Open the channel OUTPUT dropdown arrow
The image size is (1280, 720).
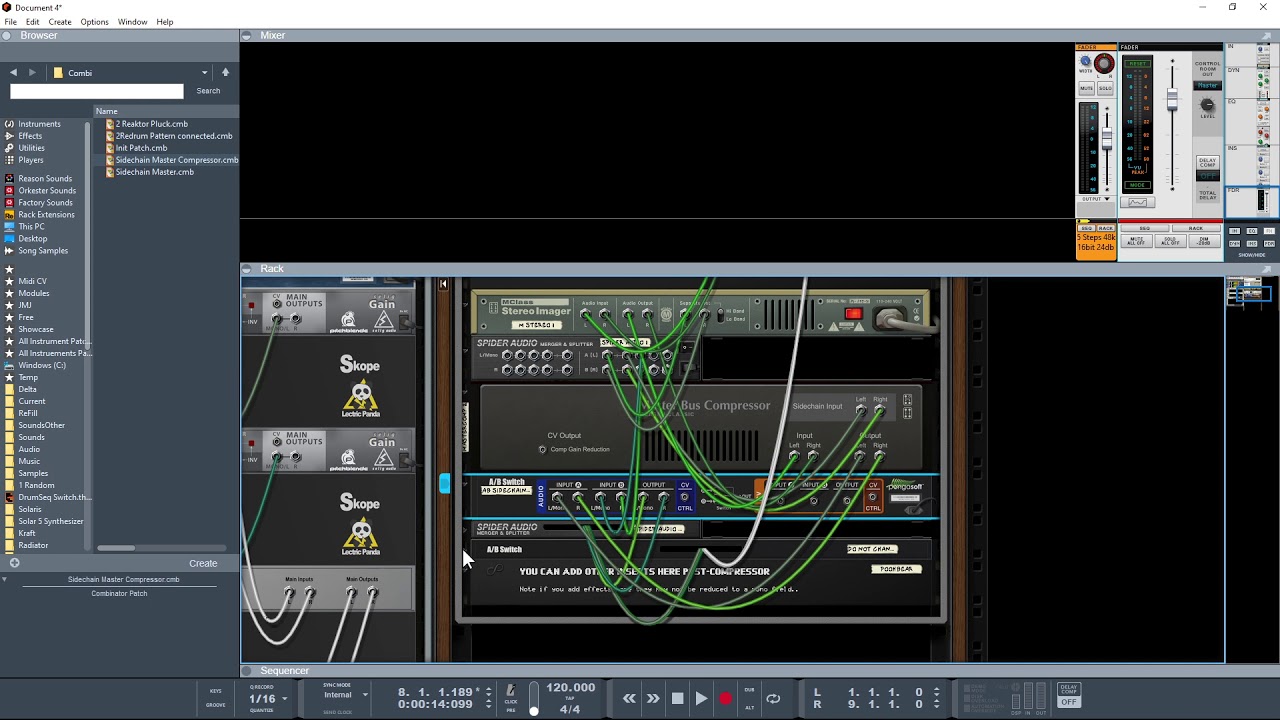1107,199
